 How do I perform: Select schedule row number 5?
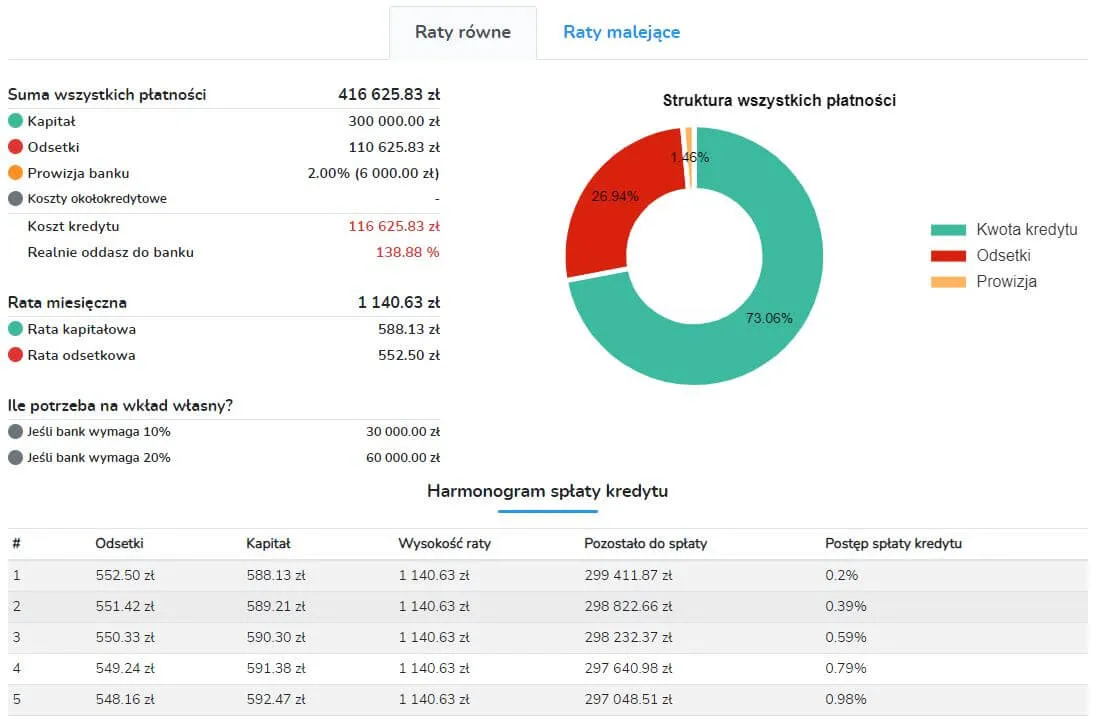(546, 700)
